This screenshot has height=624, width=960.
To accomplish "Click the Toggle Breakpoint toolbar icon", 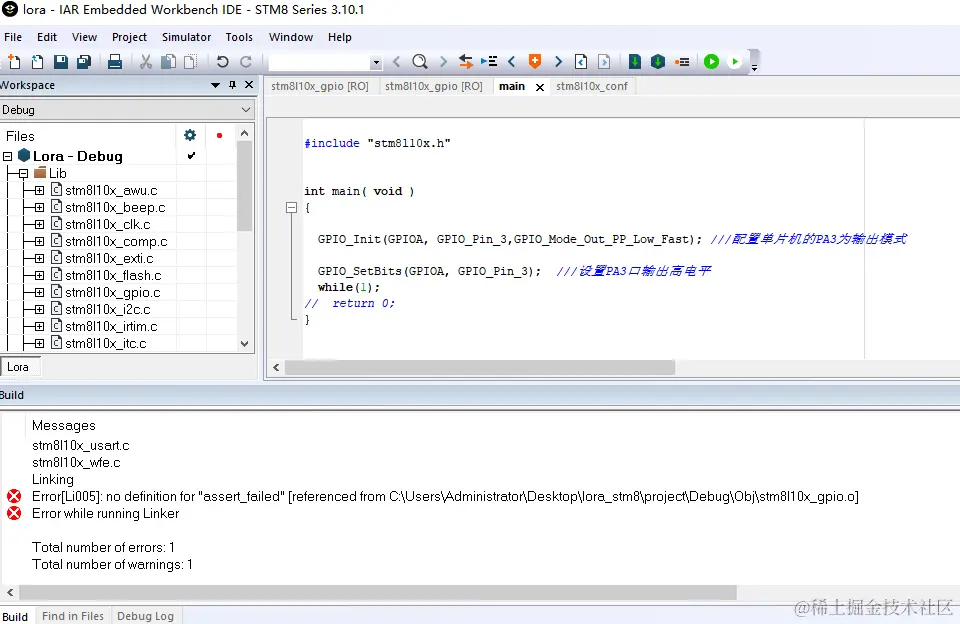I will (x=681, y=61).
